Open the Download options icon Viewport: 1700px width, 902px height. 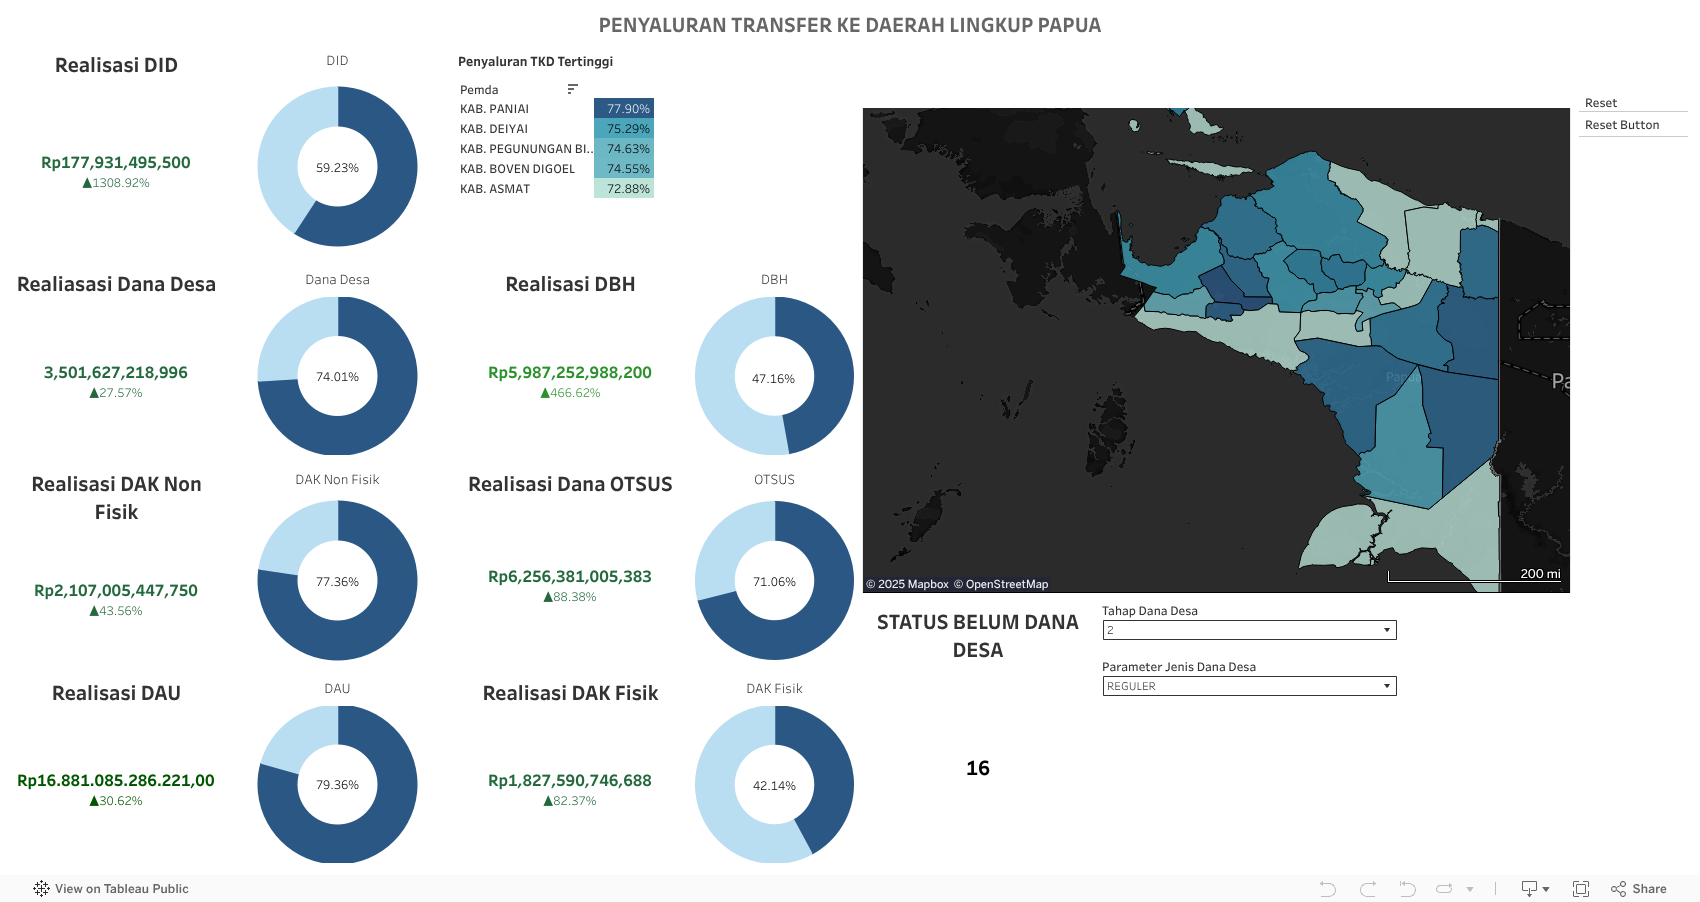pos(1534,889)
